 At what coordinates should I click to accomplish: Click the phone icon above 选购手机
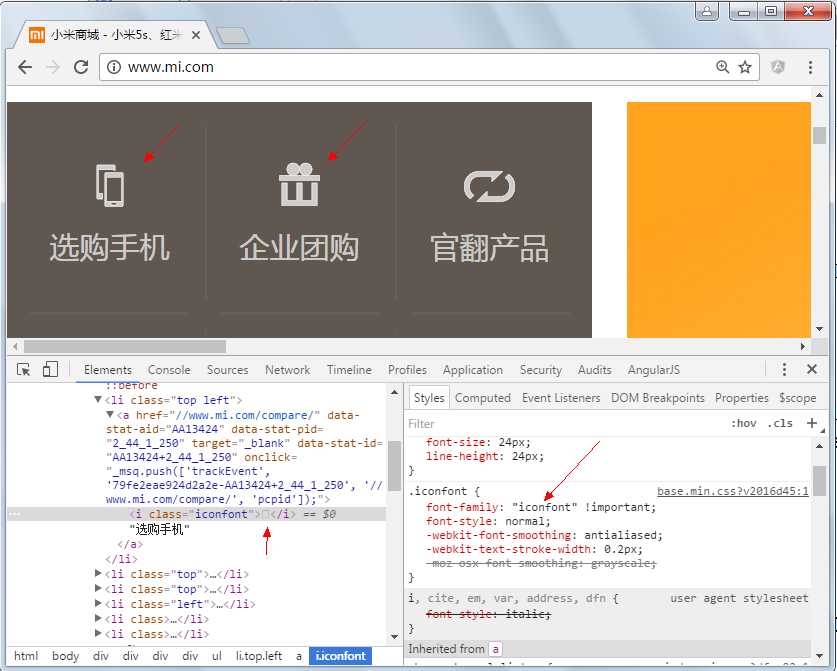(110, 185)
